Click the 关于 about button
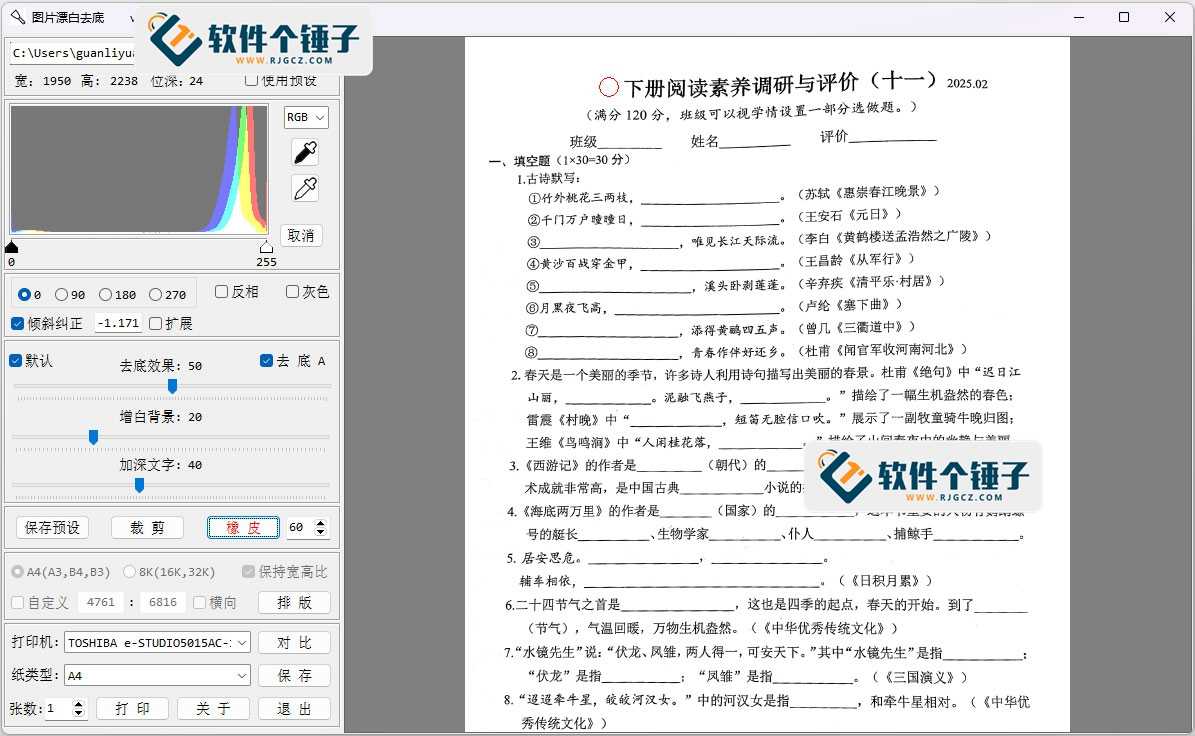Viewport: 1195px width, 736px height. point(213,709)
